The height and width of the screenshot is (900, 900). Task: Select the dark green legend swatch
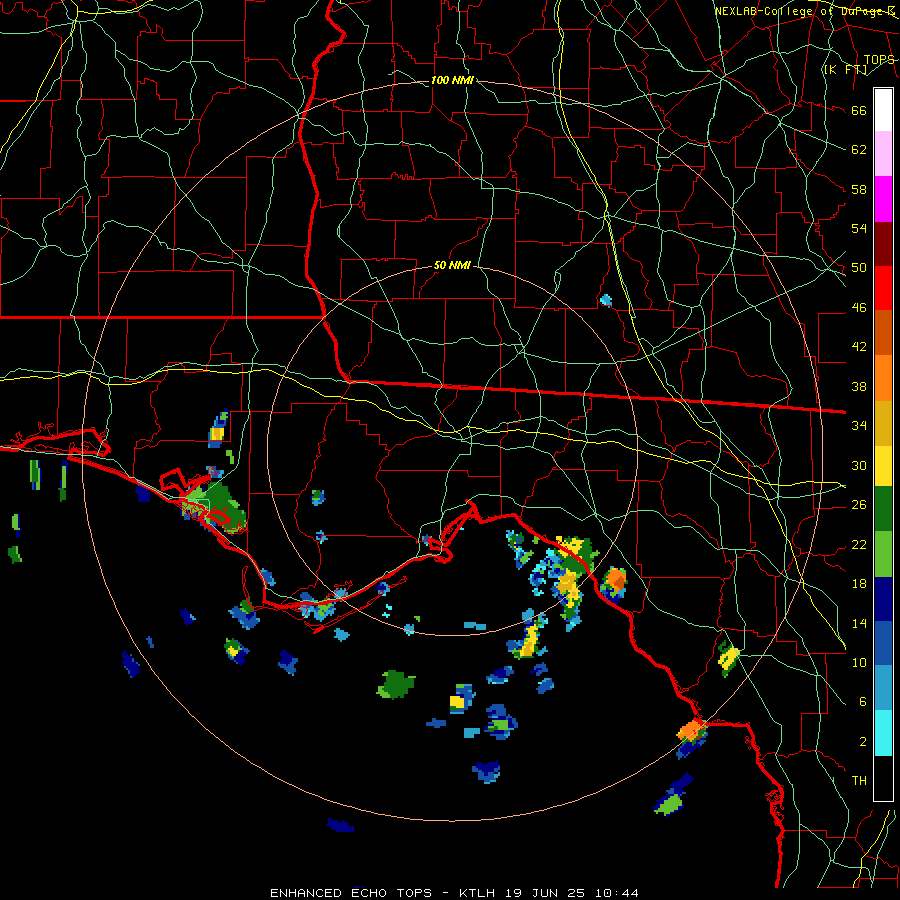point(883,509)
